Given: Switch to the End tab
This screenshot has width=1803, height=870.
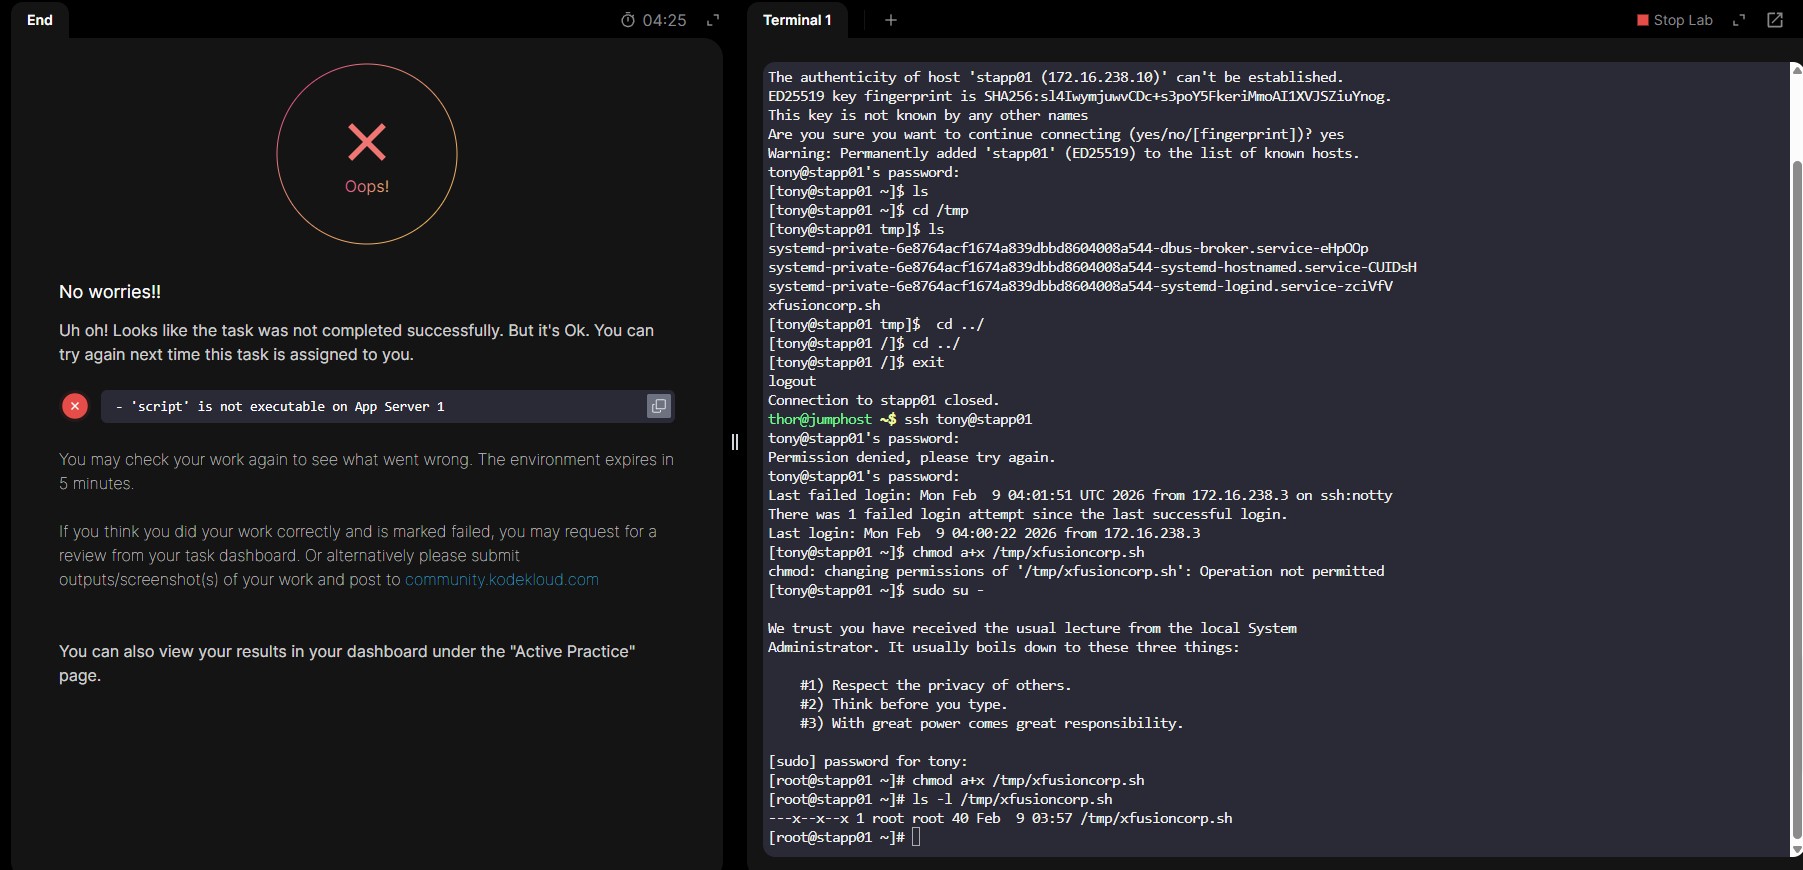Looking at the screenshot, I should click(40, 20).
